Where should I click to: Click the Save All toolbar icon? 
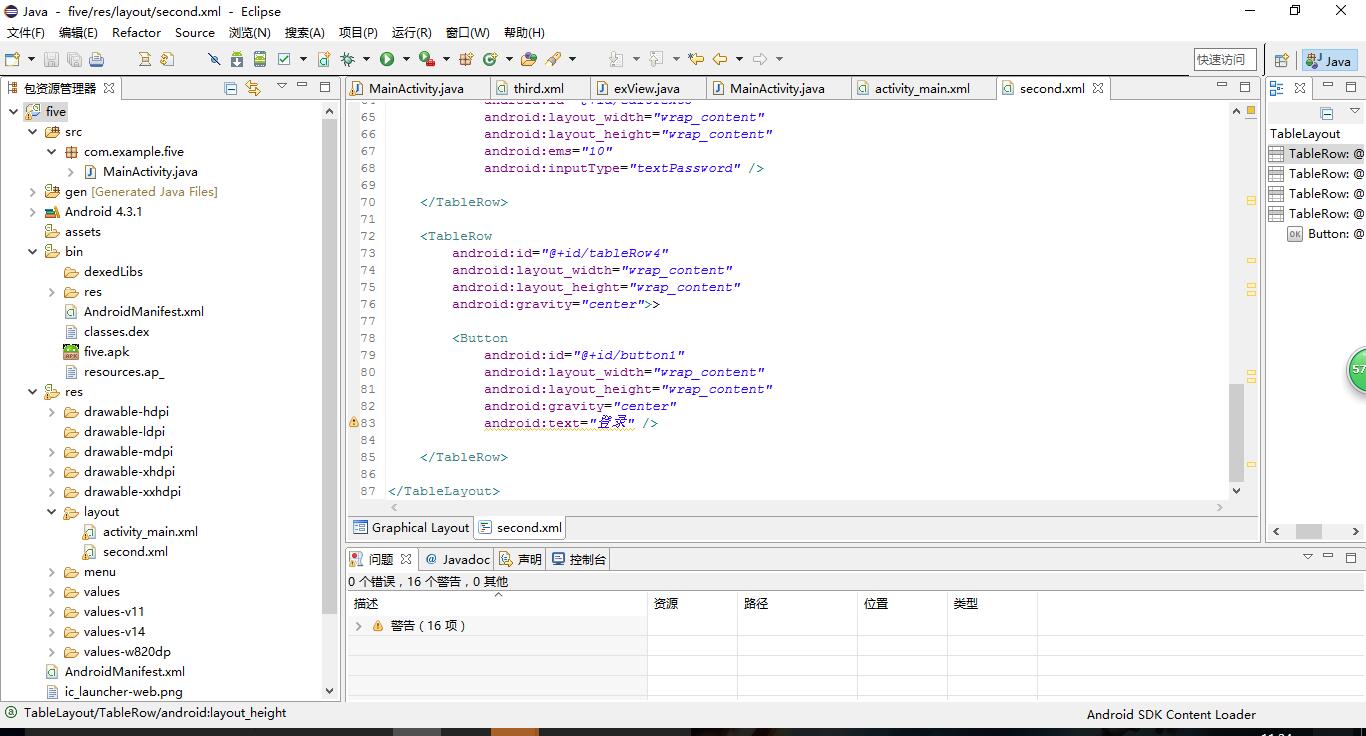(74, 59)
